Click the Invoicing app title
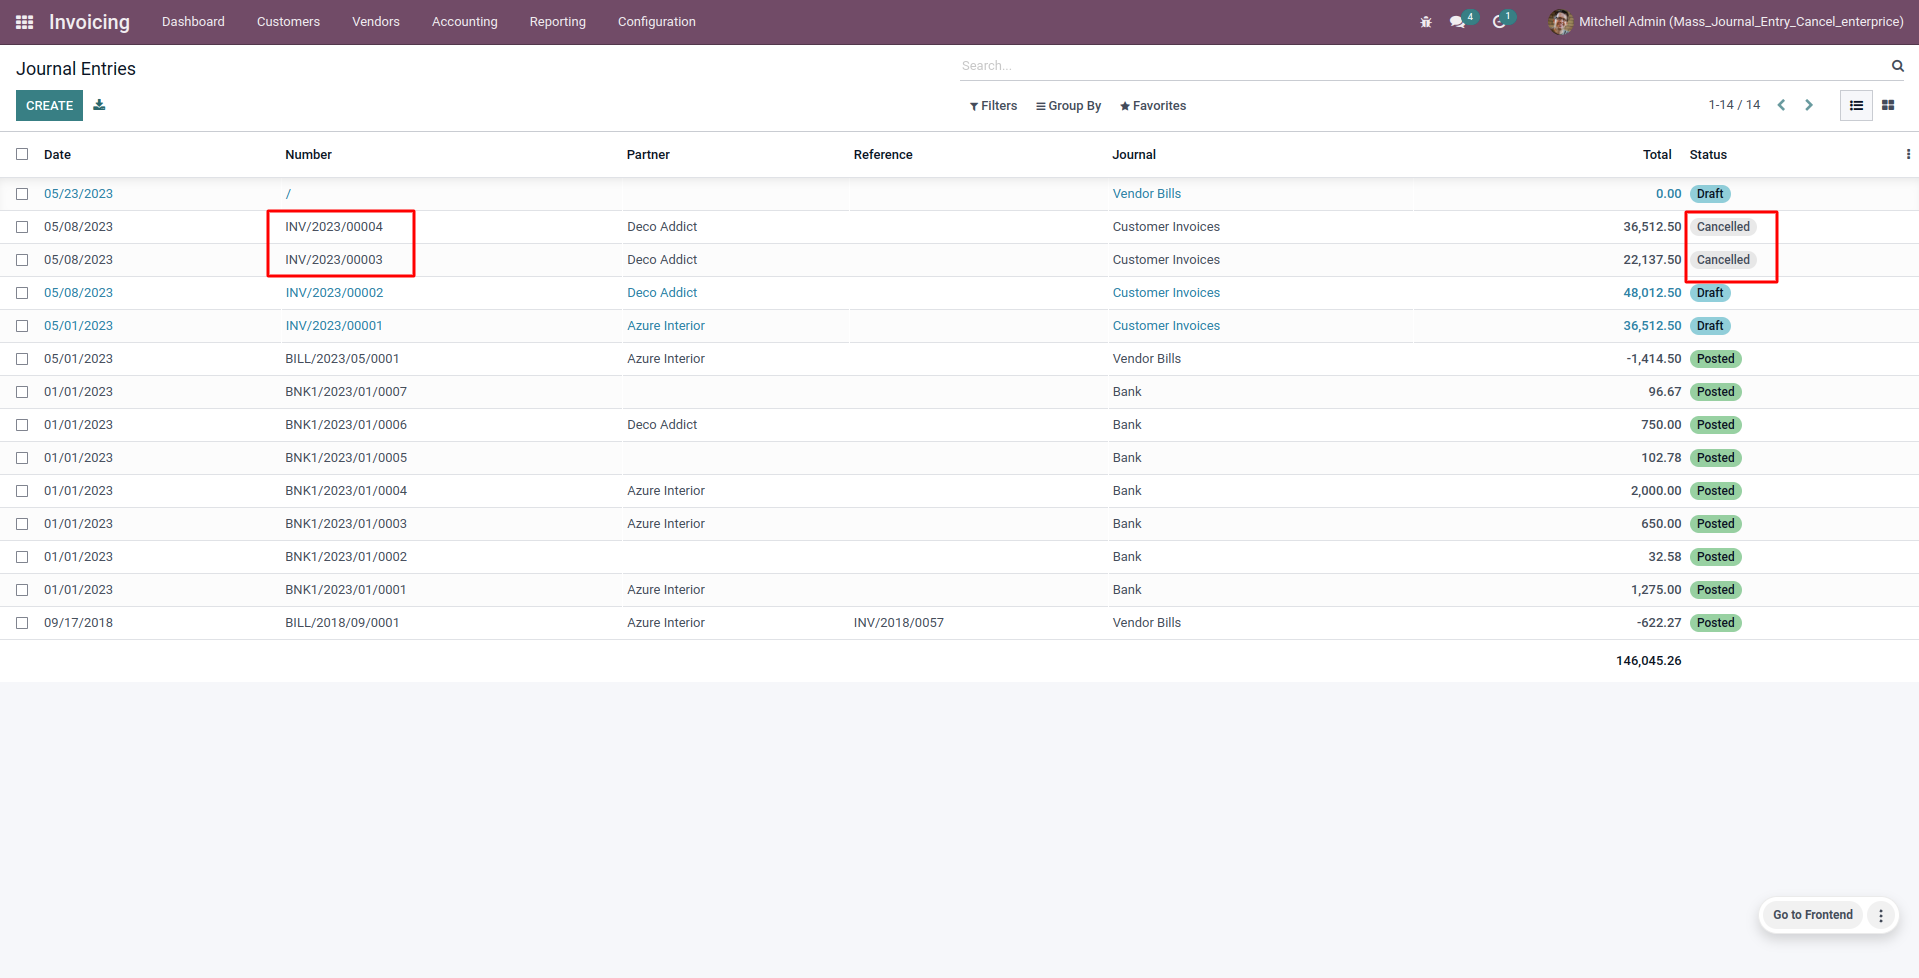This screenshot has width=1919, height=978. coord(89,22)
